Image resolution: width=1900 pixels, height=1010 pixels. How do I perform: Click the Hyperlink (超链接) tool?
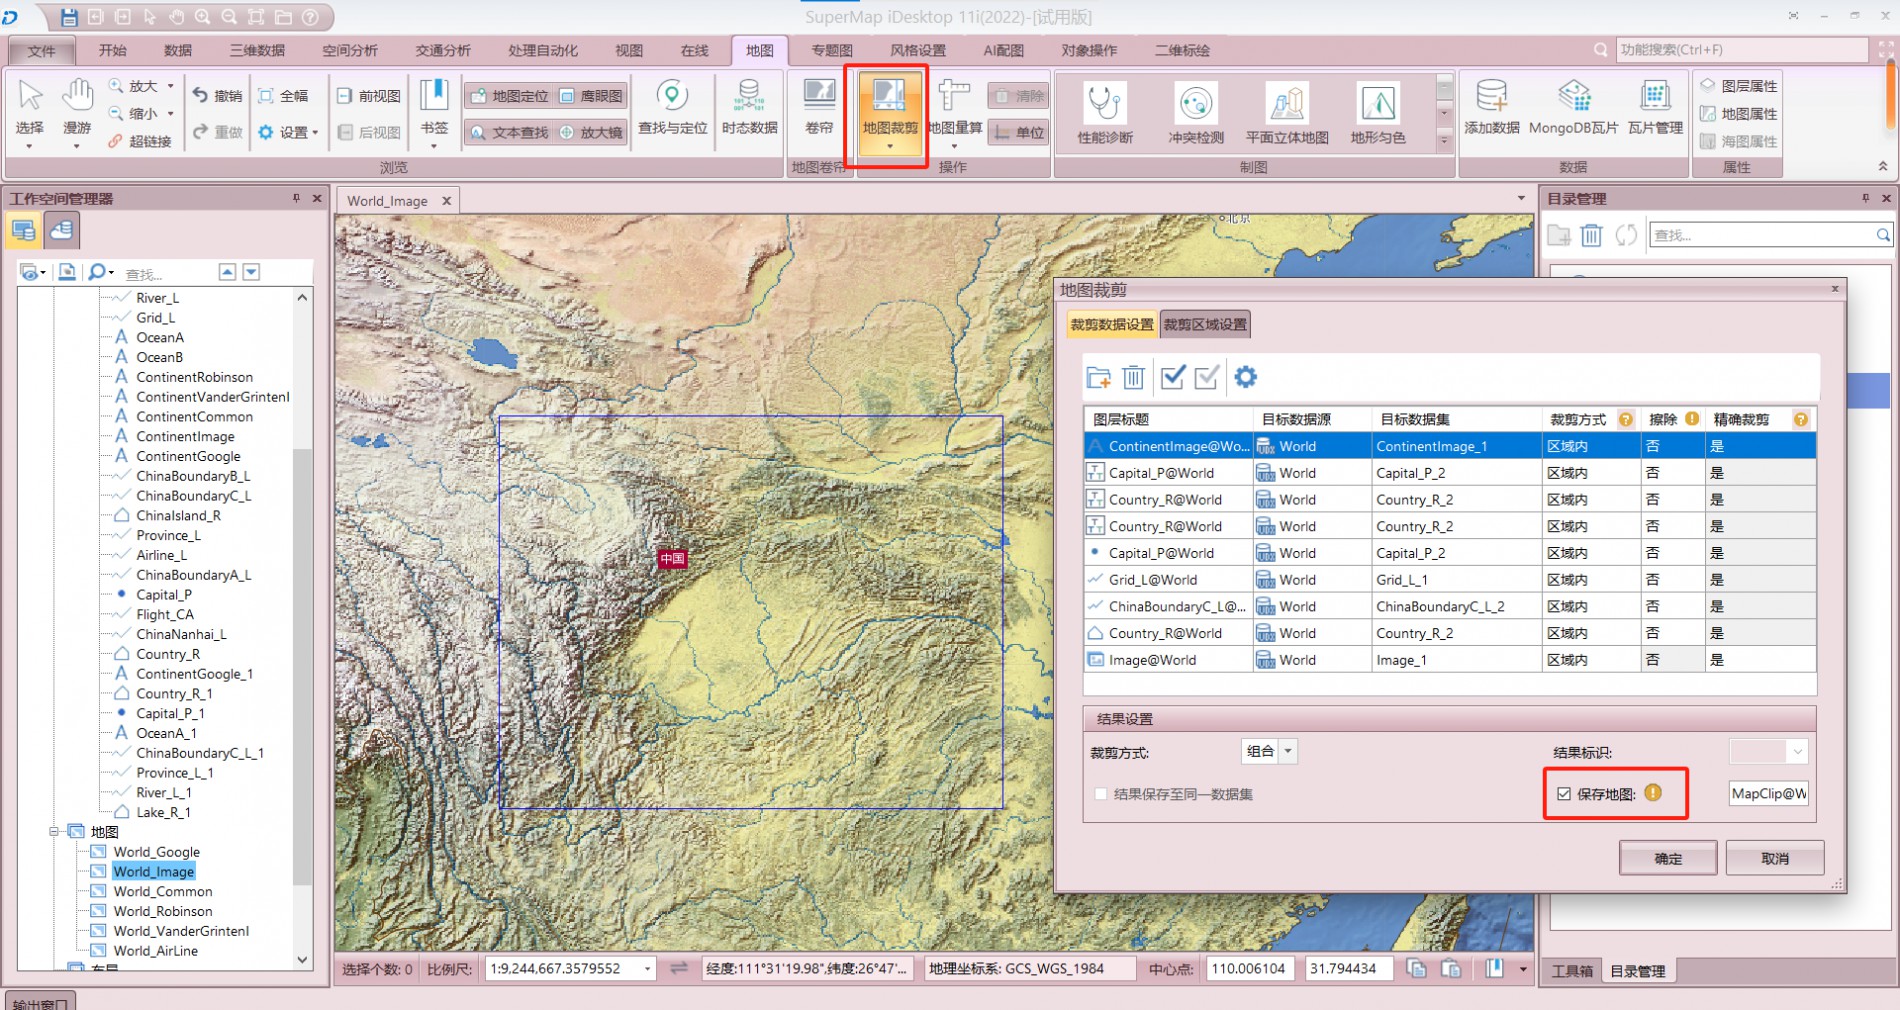point(140,141)
